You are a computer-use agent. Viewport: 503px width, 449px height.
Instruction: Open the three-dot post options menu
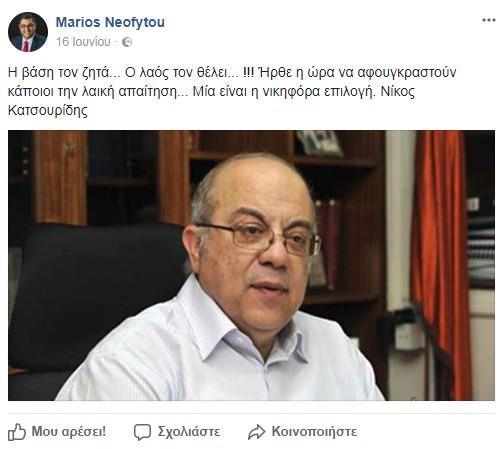(x=488, y=20)
